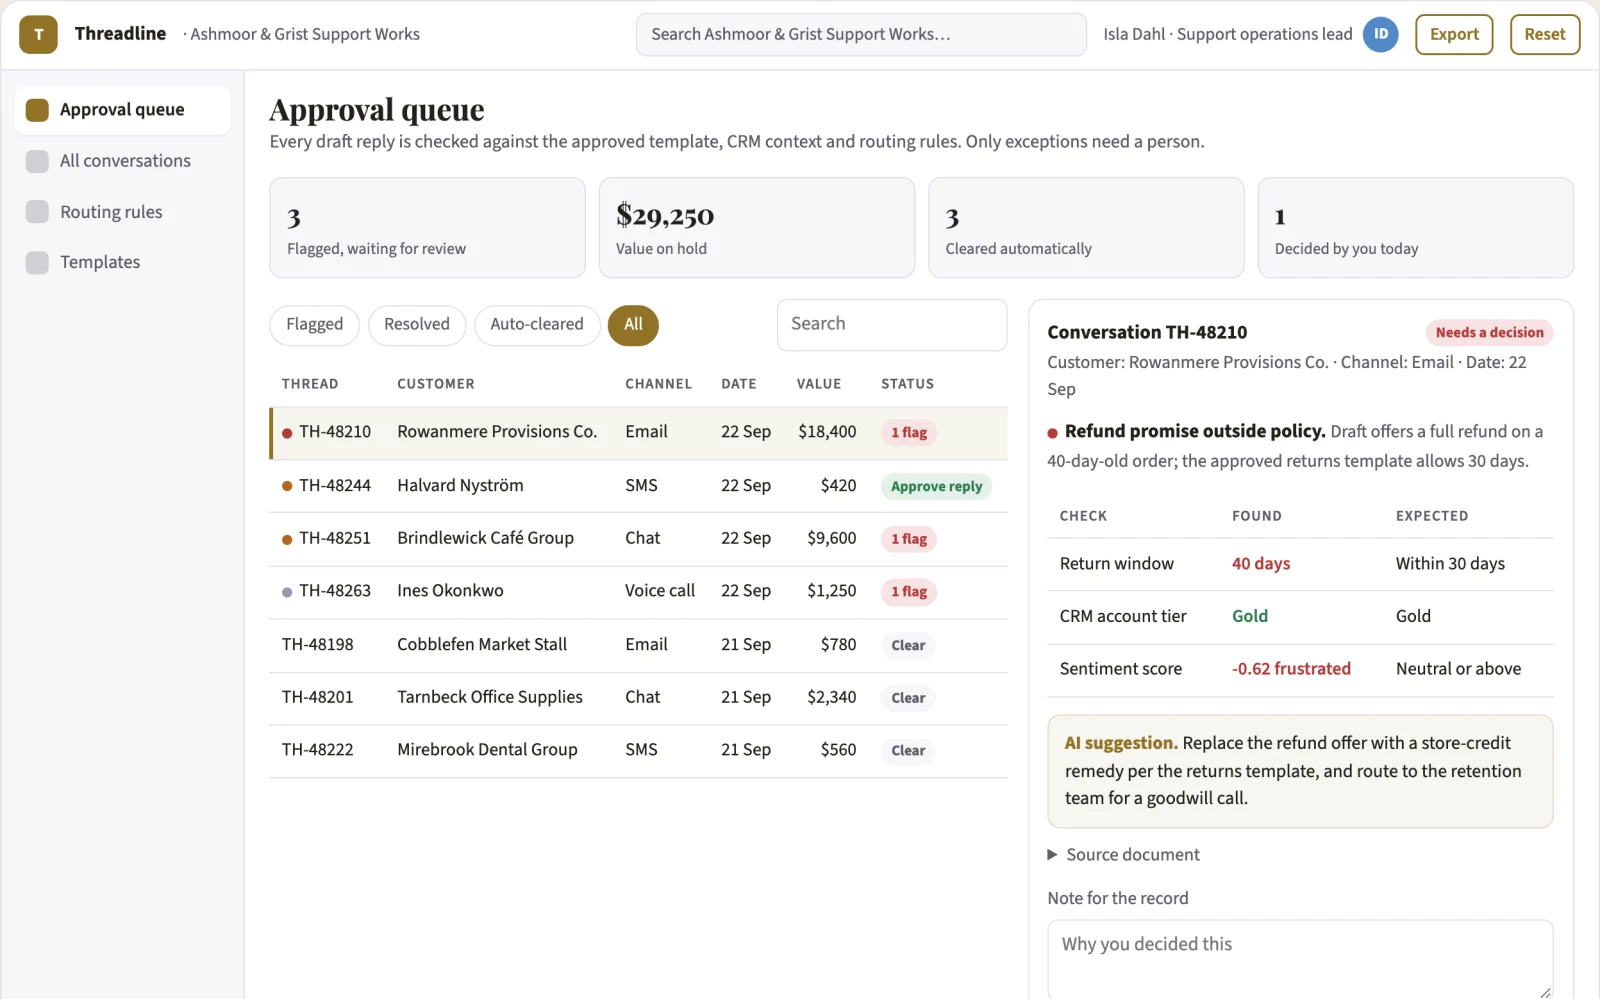Click Approve reply for Halvard Nyström

[936, 486]
